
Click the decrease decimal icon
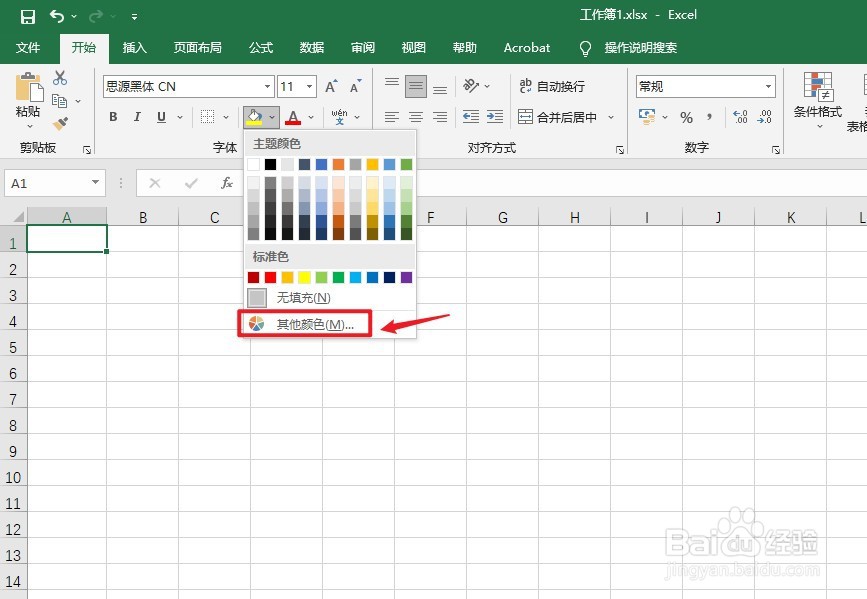pos(765,117)
